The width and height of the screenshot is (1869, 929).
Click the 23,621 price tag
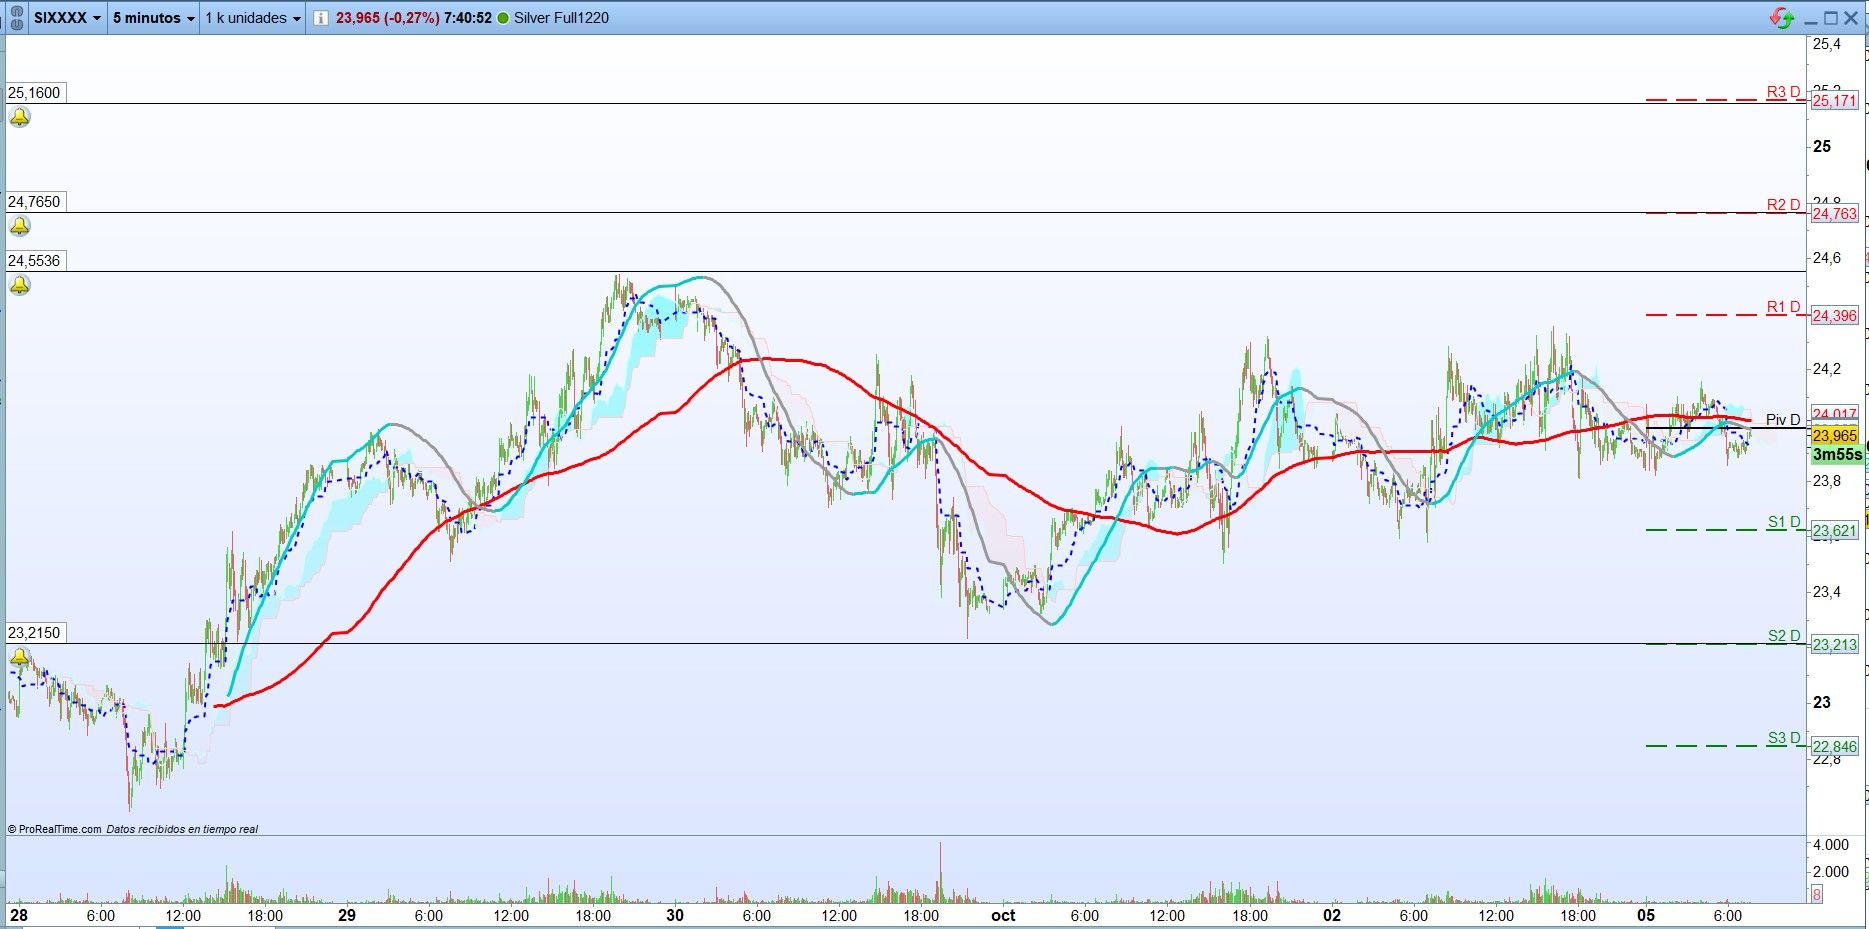[1835, 531]
